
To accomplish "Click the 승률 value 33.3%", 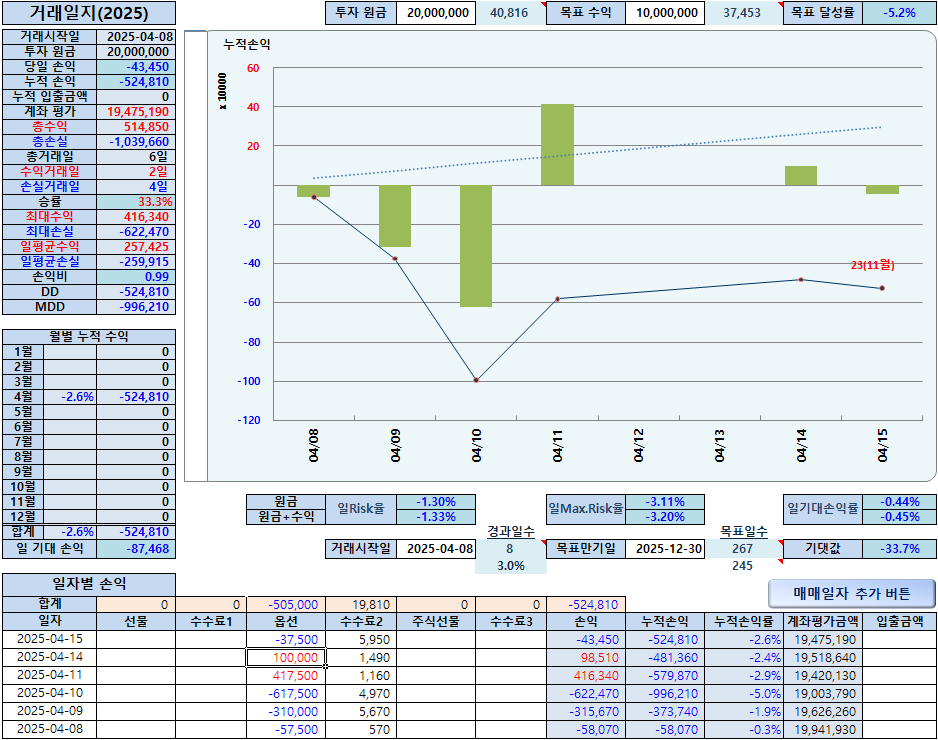I will (x=136, y=202).
